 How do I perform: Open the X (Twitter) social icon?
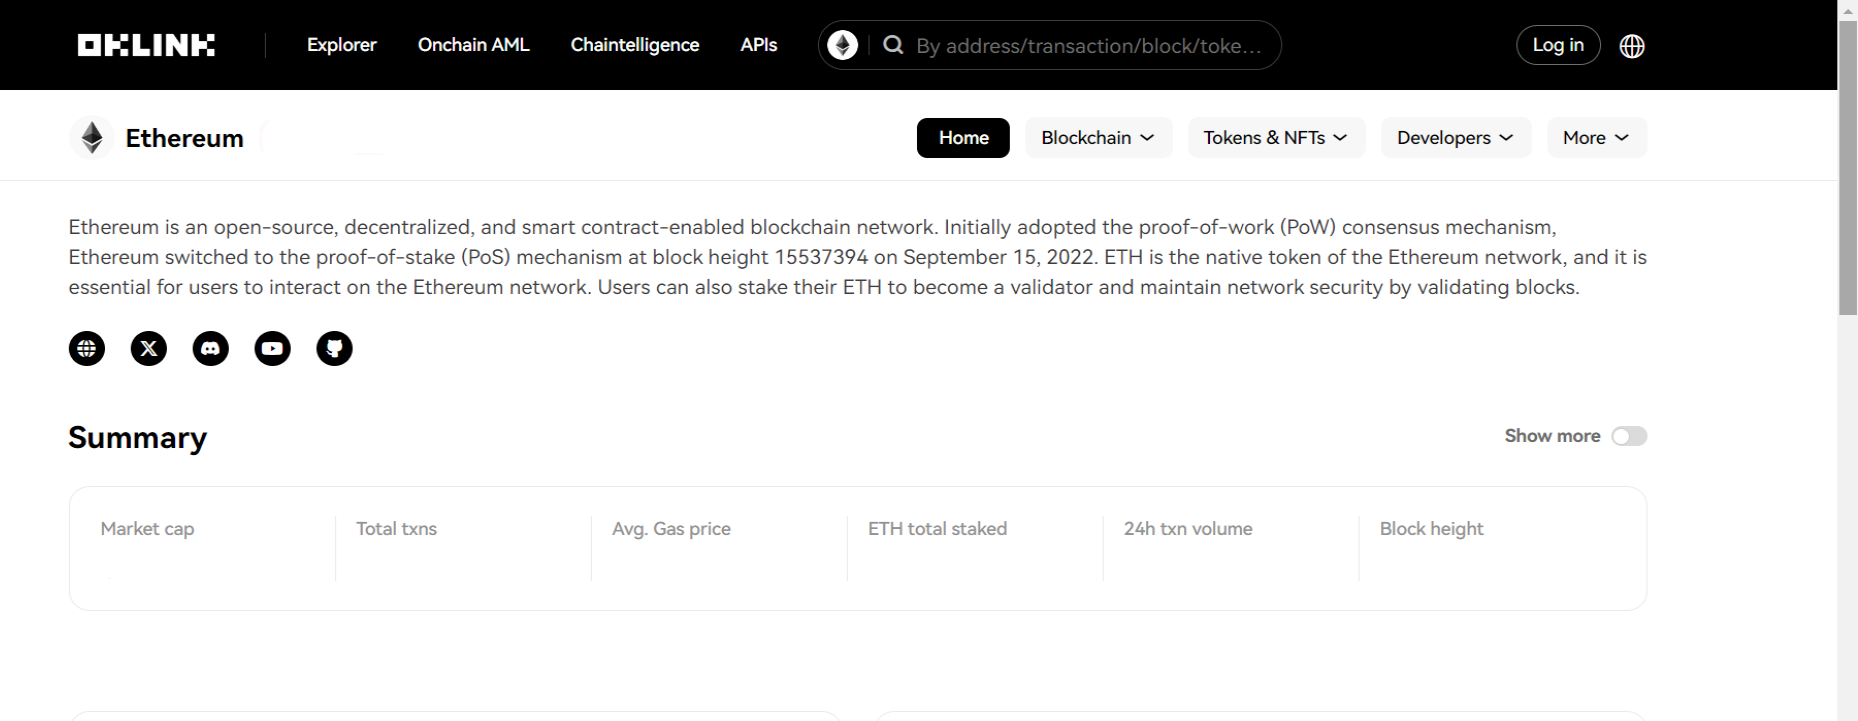click(x=149, y=348)
